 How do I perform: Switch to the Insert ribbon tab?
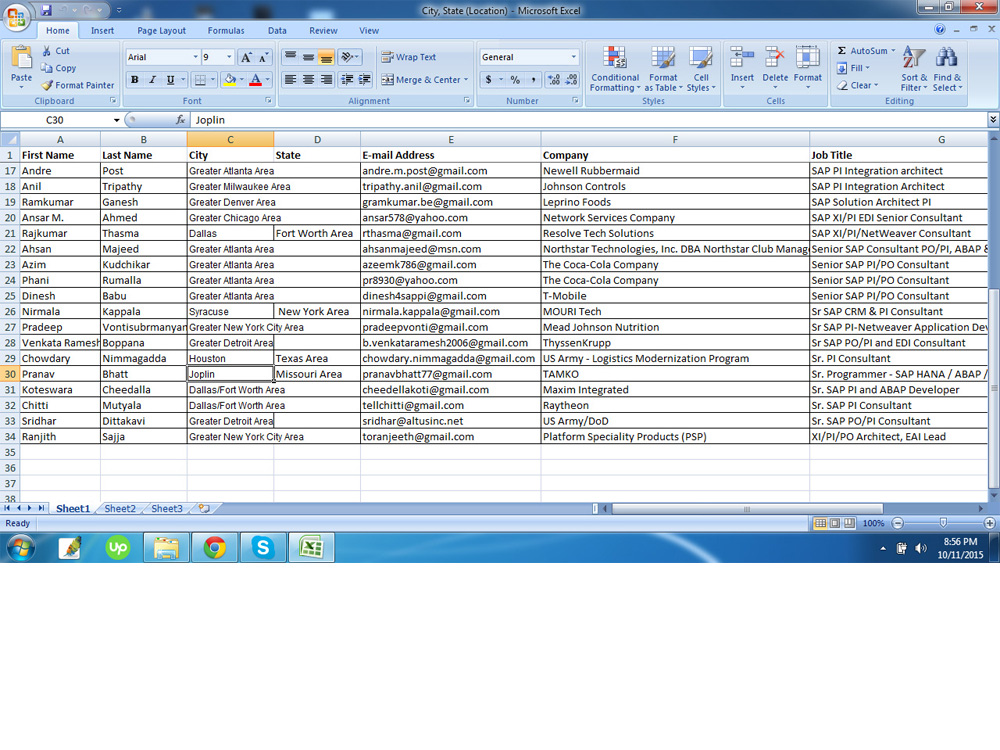(x=102, y=31)
